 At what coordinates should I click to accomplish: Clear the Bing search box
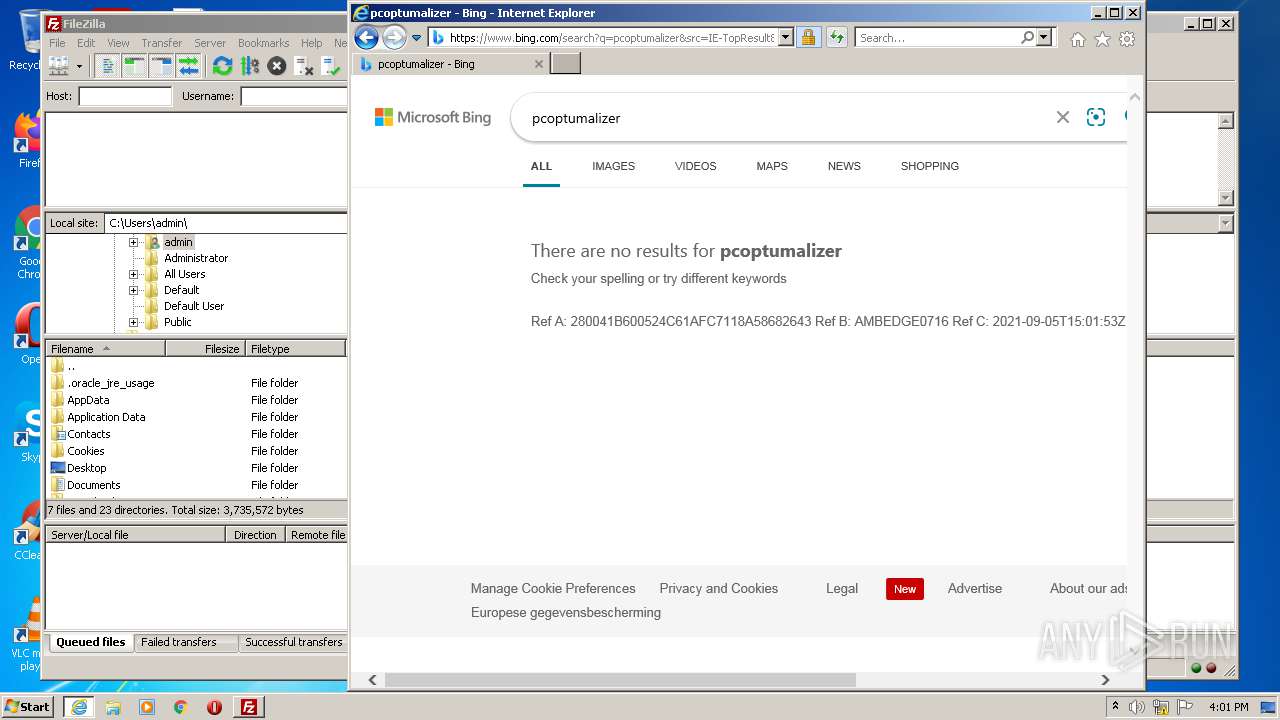click(1063, 117)
